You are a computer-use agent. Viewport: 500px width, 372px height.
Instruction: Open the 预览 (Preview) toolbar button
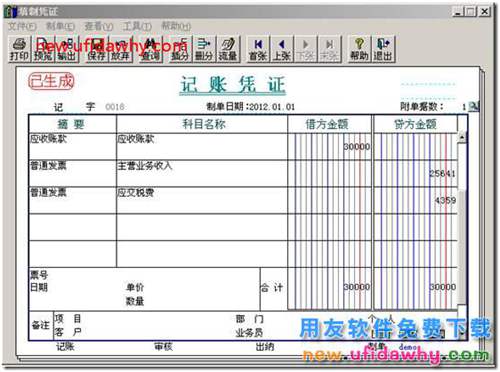(43, 49)
